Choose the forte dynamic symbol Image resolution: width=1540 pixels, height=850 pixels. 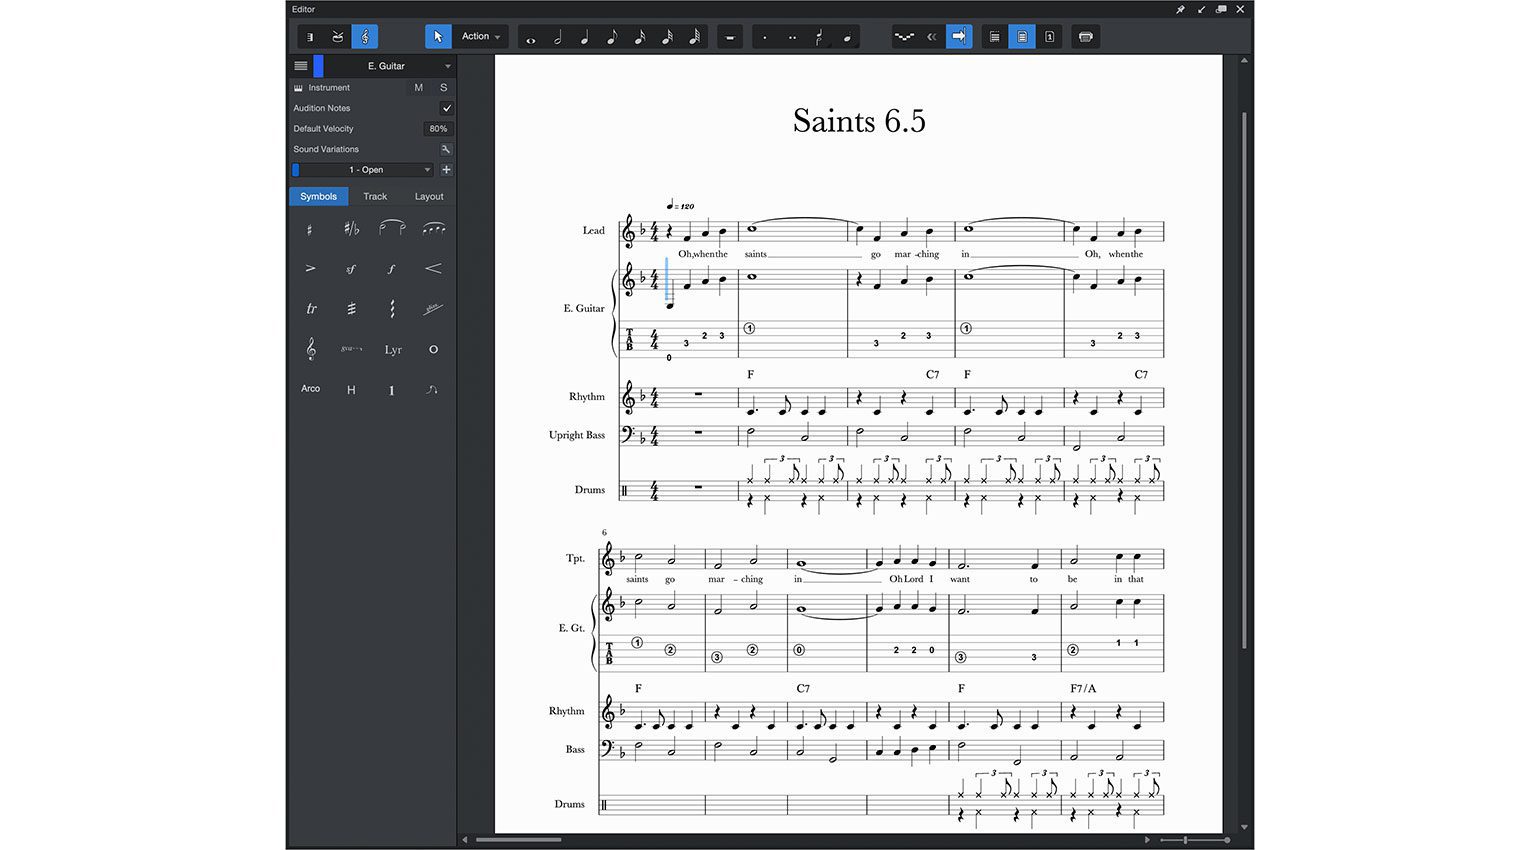point(392,268)
